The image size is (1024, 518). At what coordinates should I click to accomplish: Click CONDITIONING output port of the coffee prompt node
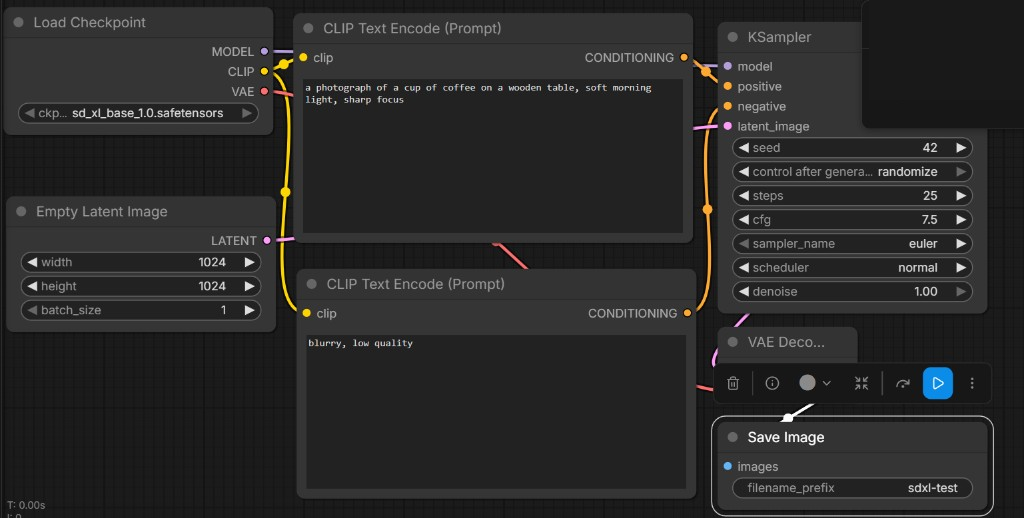pos(684,57)
